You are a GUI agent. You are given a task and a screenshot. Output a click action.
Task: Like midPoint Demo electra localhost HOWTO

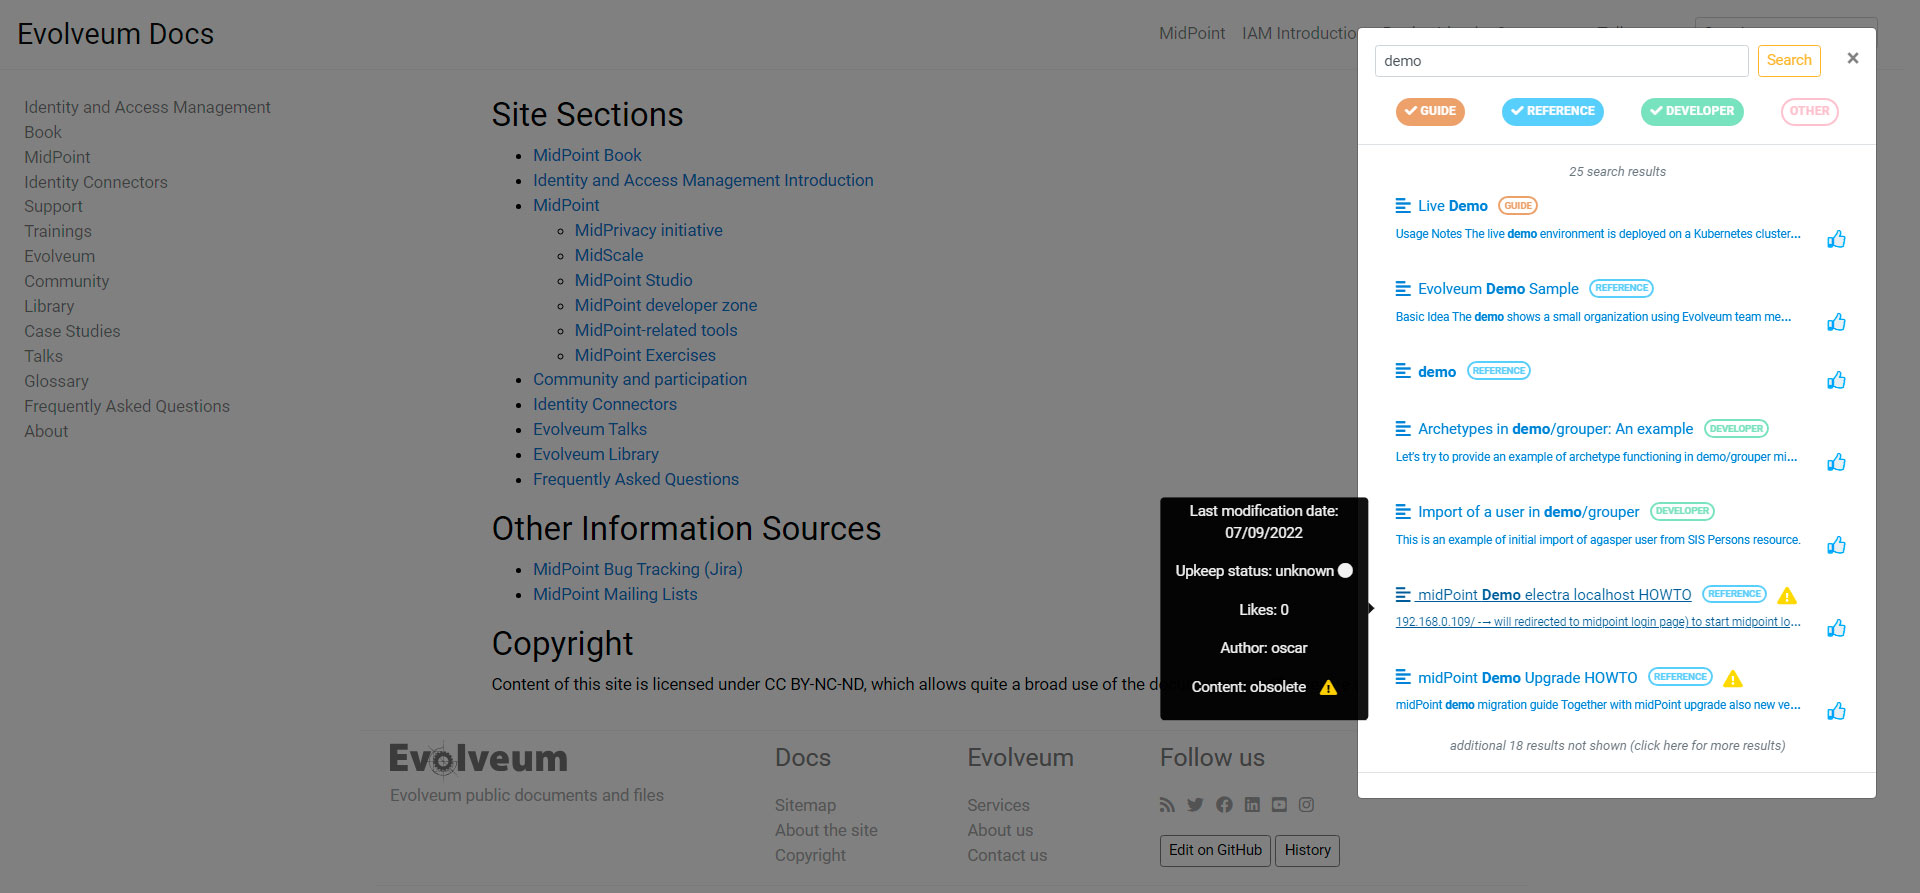(x=1836, y=628)
